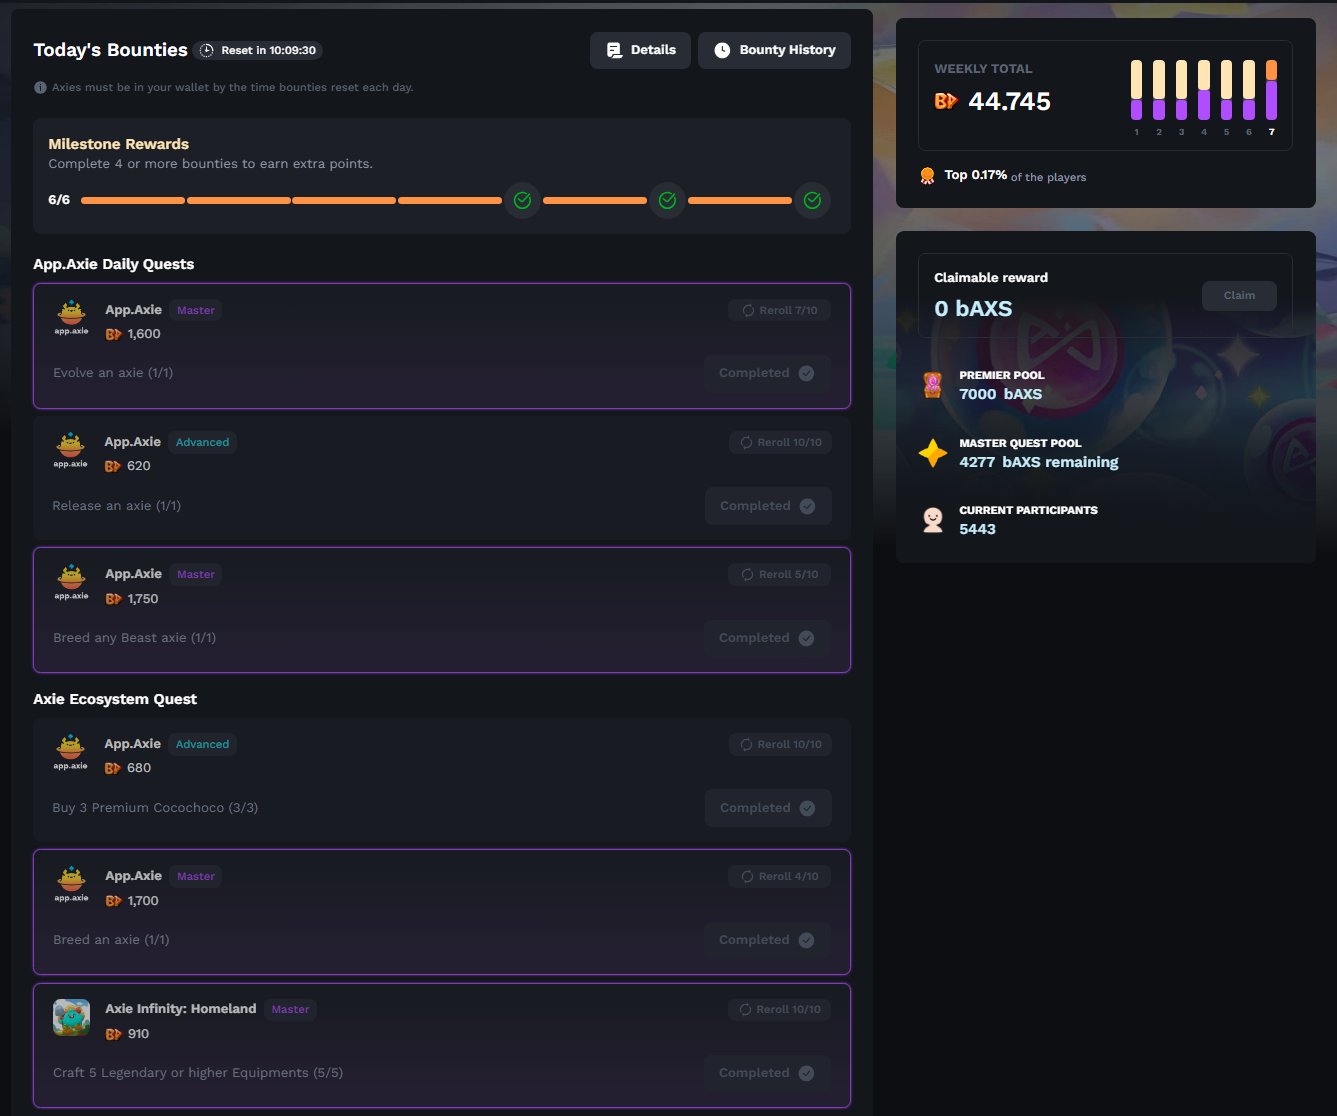Click Completed on the Evolve an axie quest
Image resolution: width=1337 pixels, height=1116 pixels.
click(766, 373)
